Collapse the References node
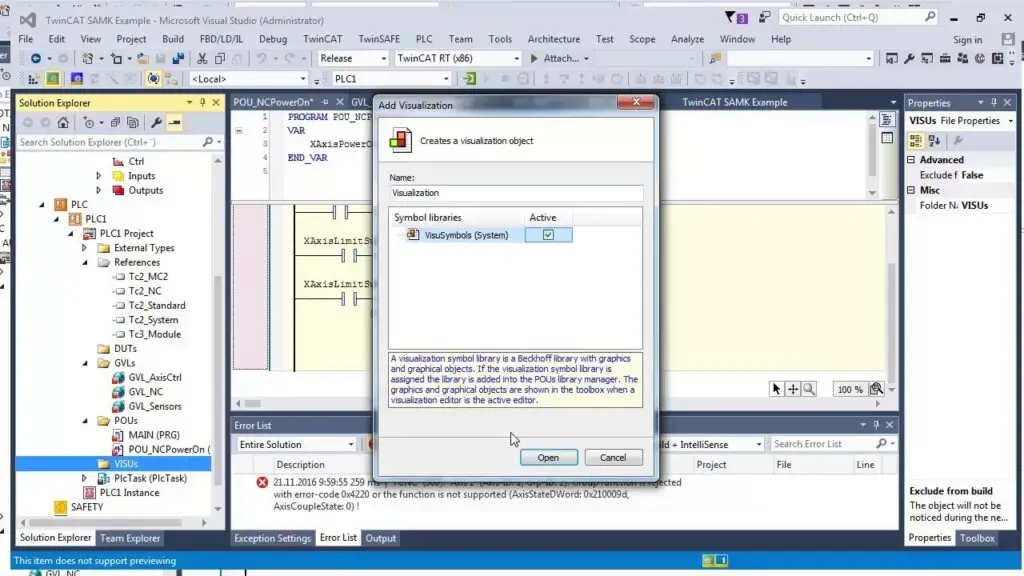This screenshot has height=576, width=1024. (85, 263)
